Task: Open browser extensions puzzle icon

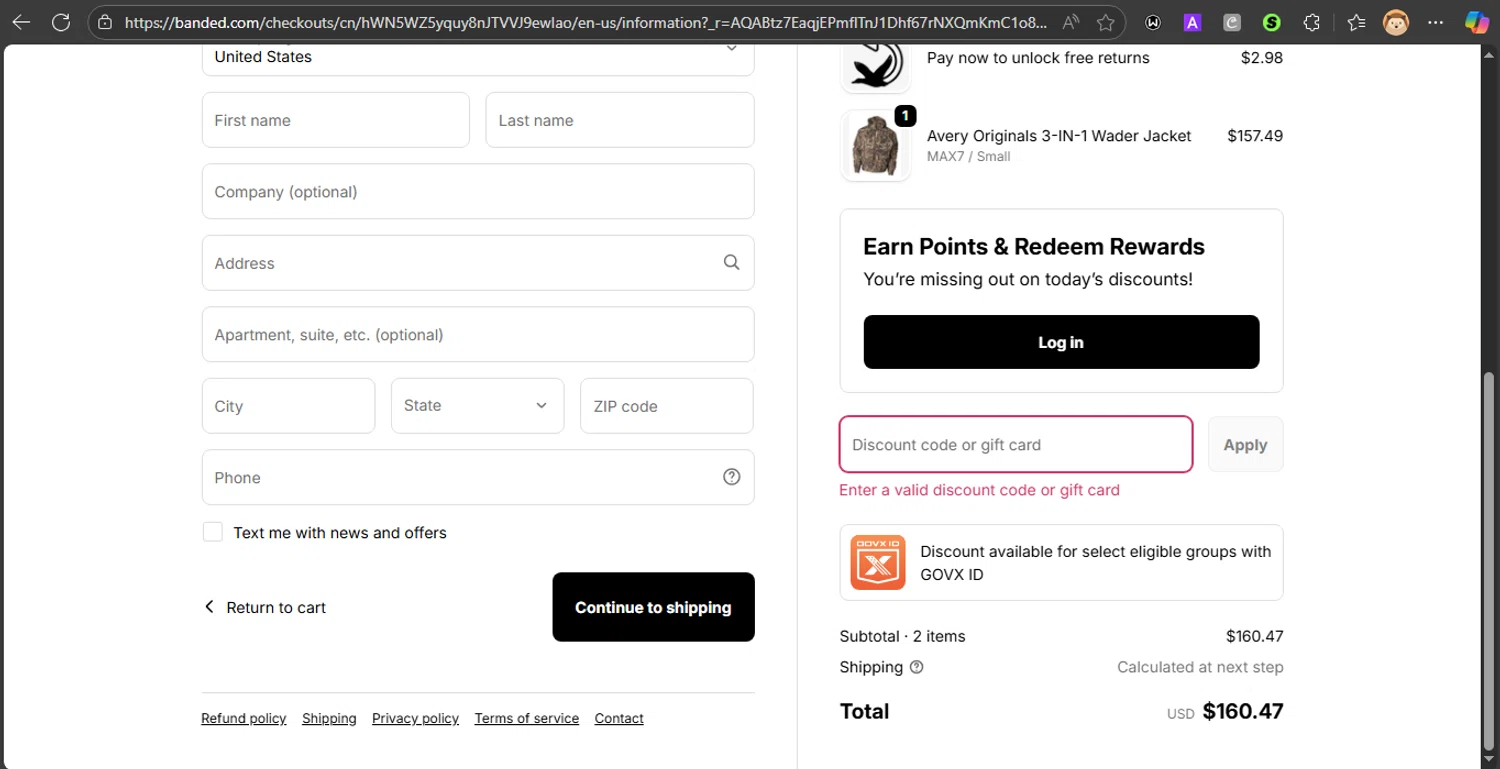Action: pyautogui.click(x=1312, y=22)
